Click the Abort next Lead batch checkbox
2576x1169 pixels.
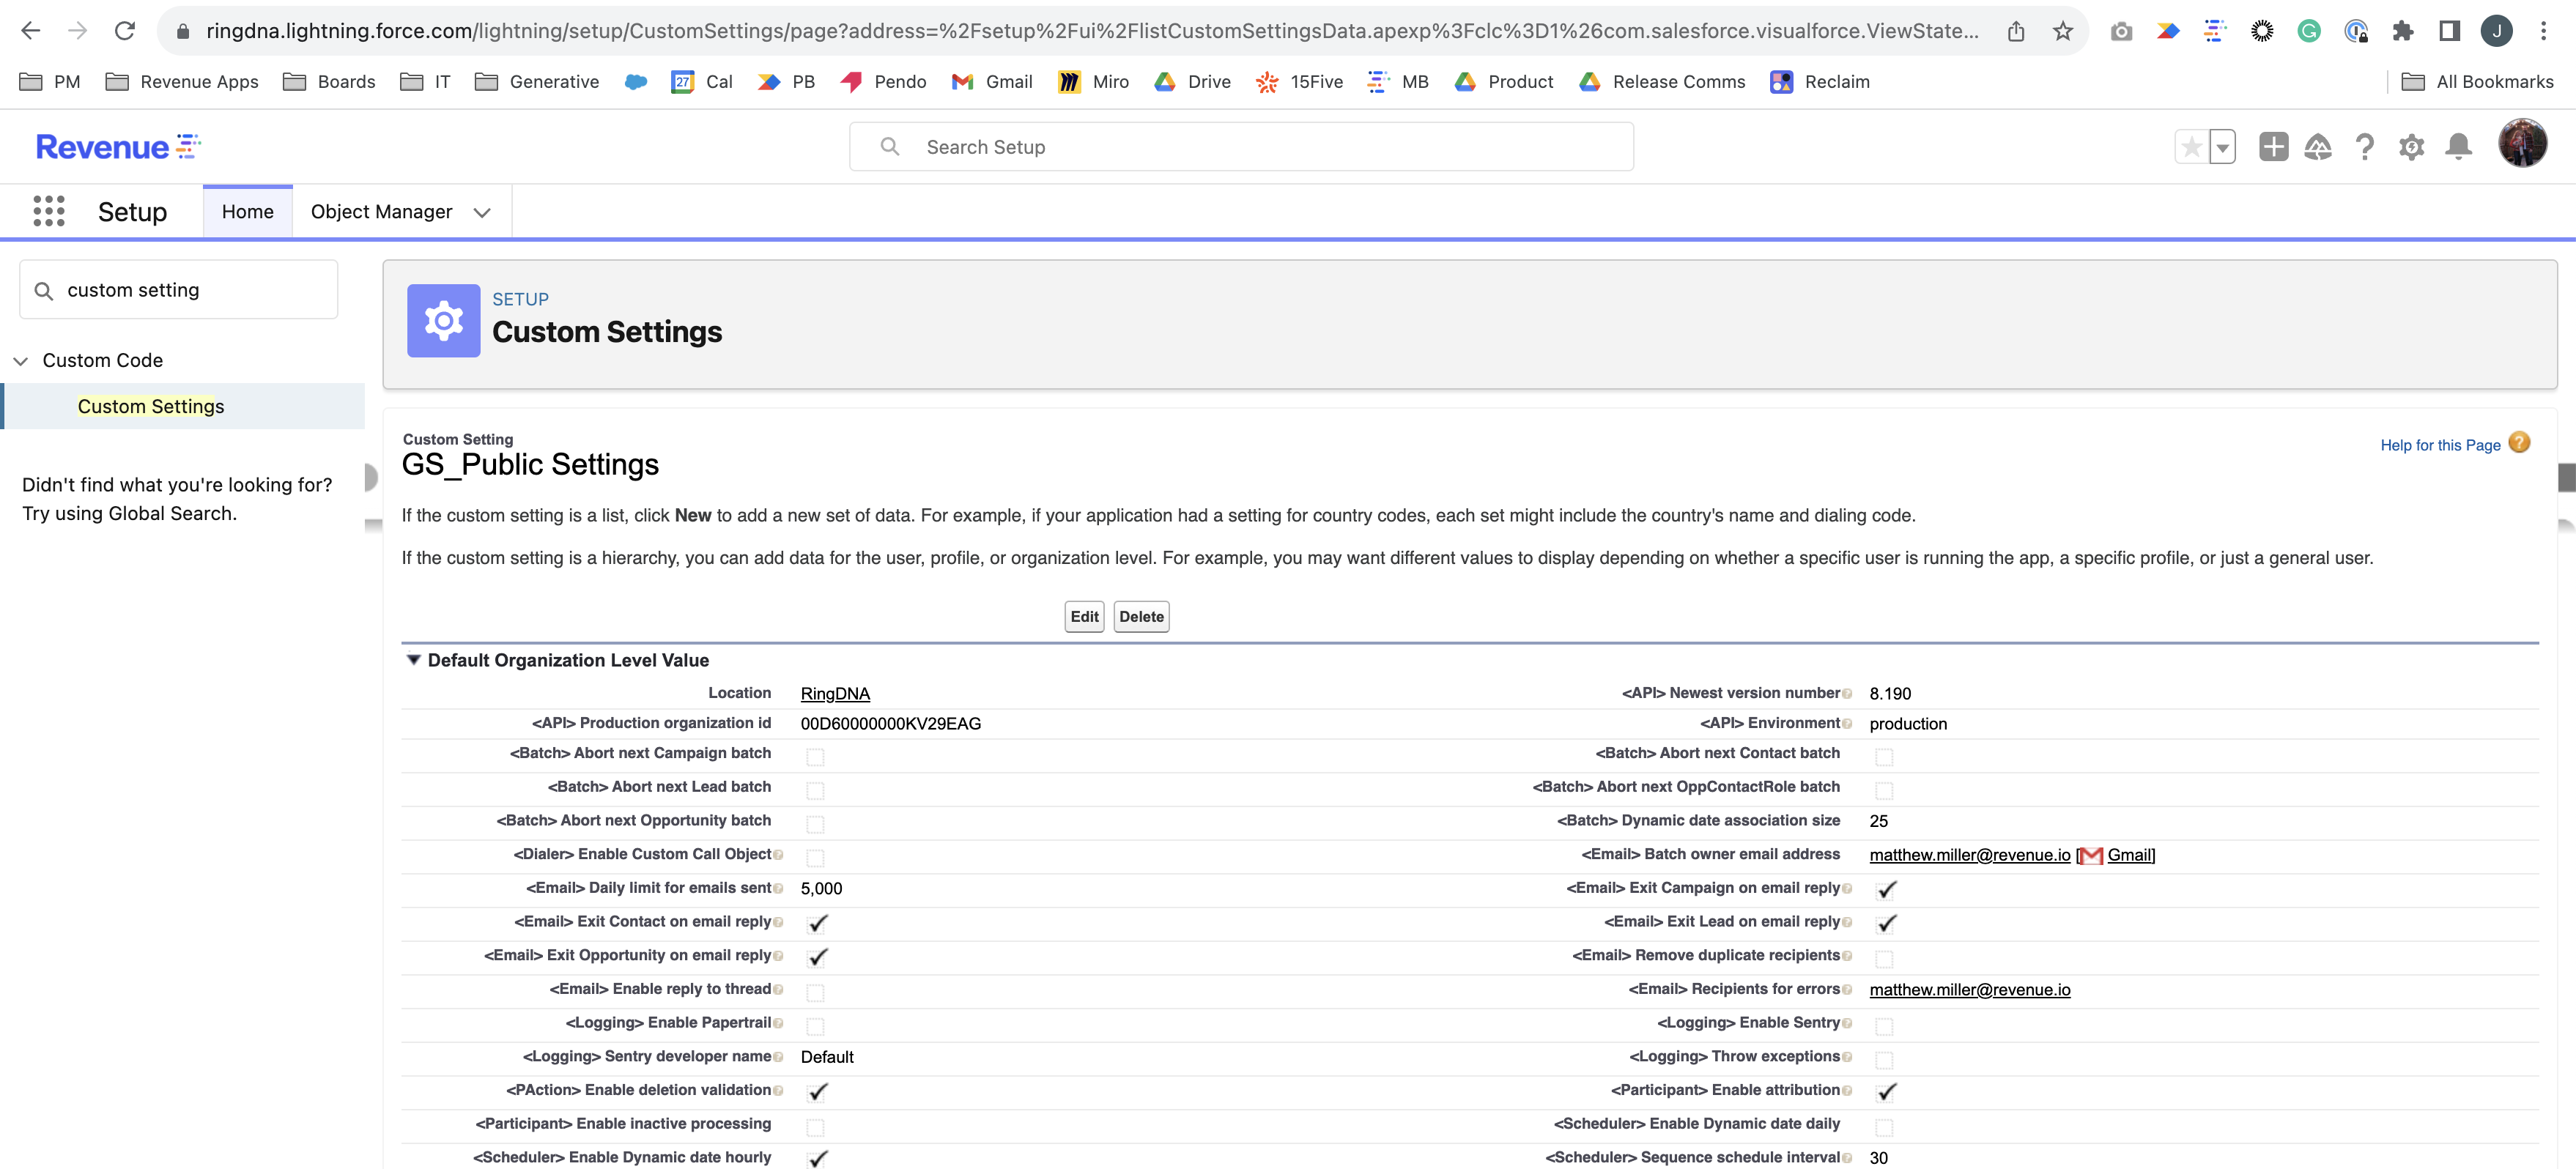coord(815,790)
